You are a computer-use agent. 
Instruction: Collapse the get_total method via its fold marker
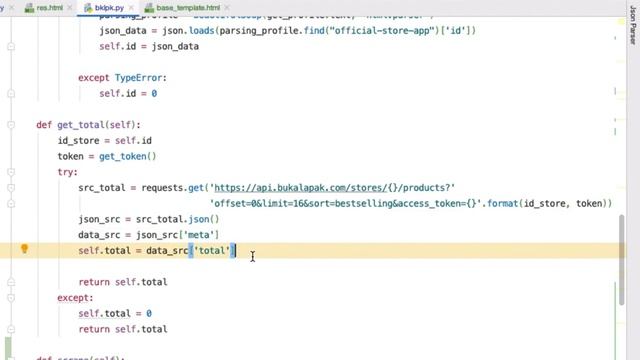11,125
